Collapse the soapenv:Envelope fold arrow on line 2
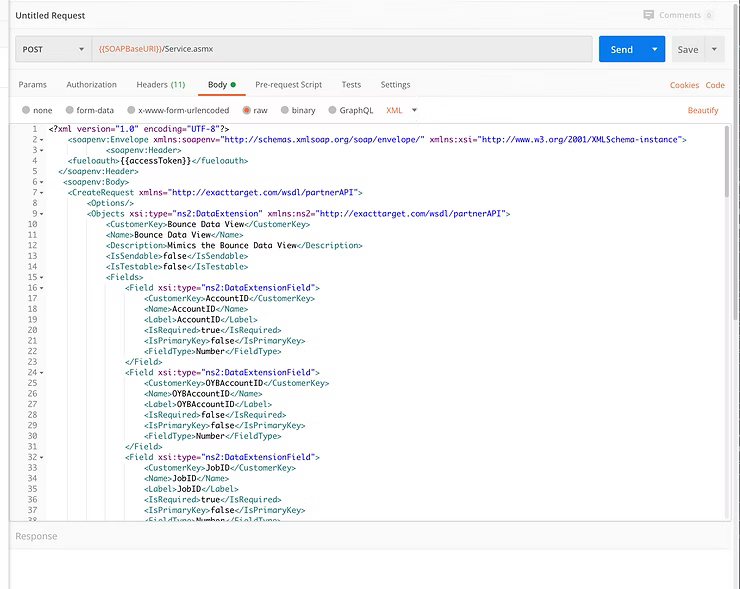Screen dimensions: 740x589 tap(42, 139)
